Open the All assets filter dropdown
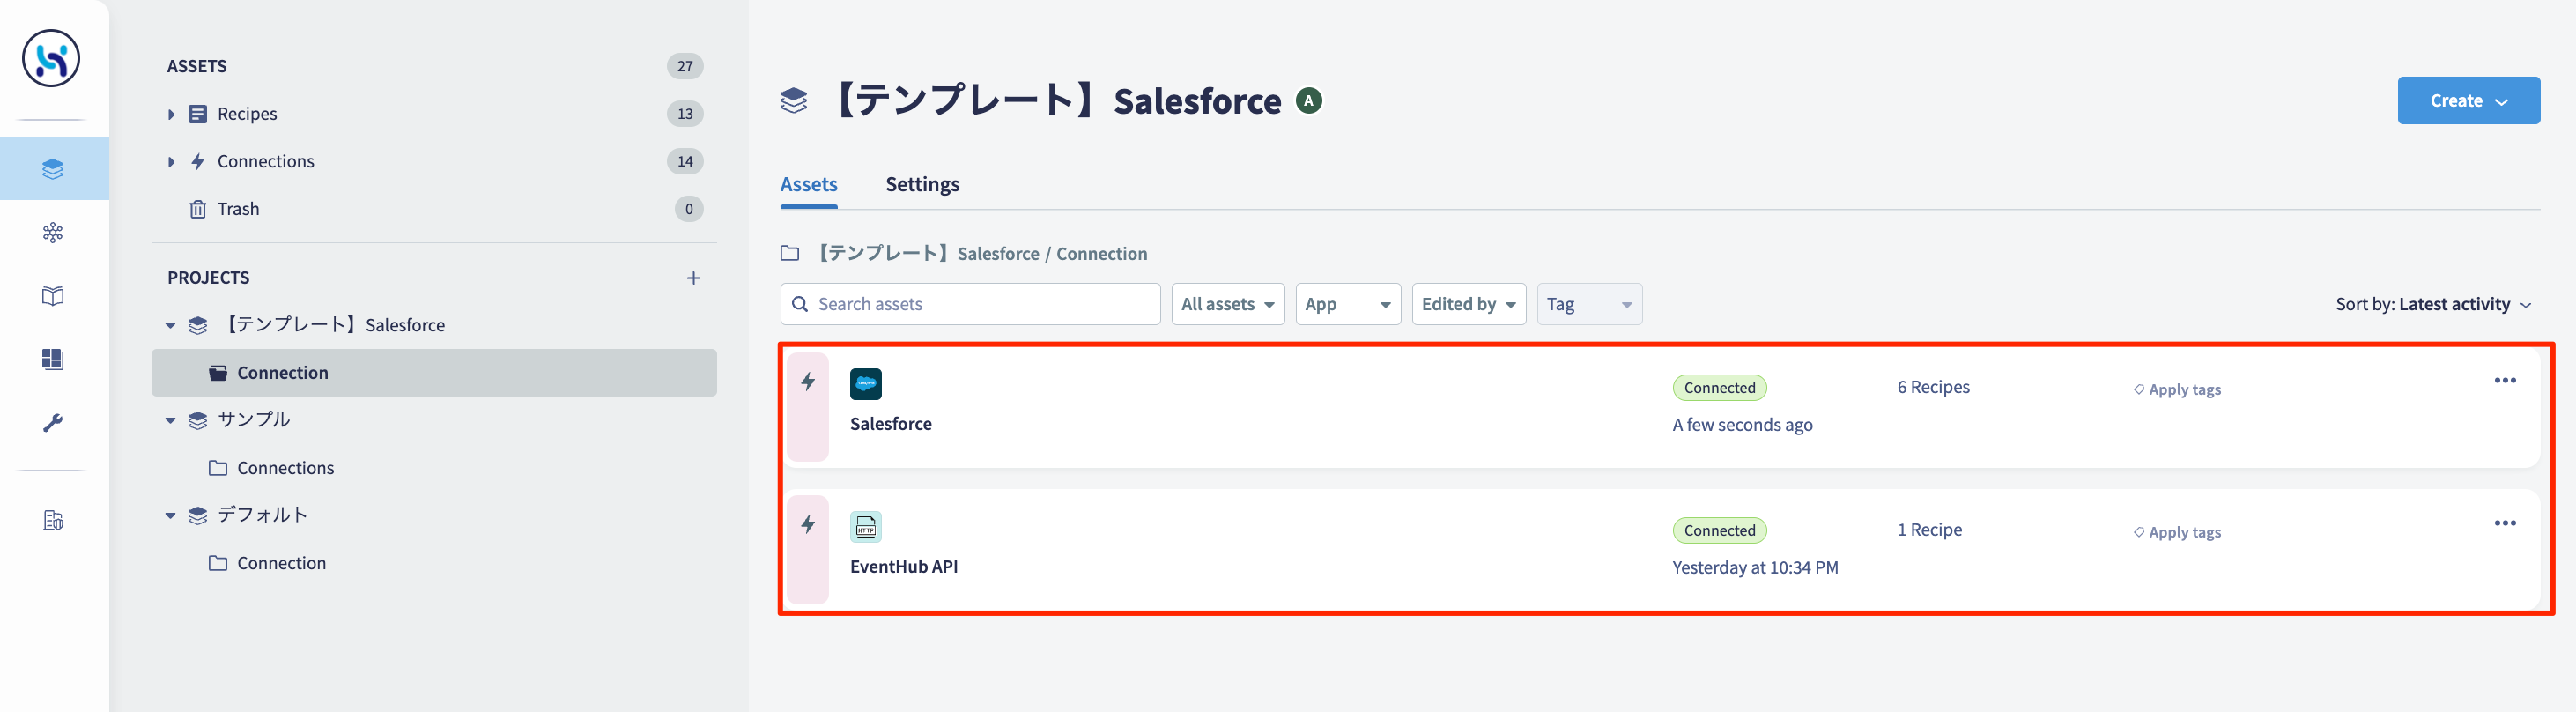This screenshot has width=2576, height=712. [x=1228, y=304]
